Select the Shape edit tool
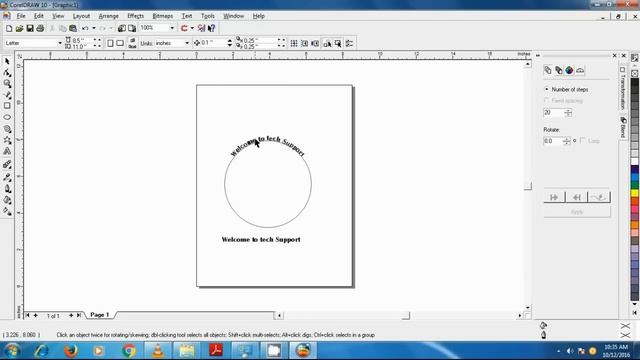The image size is (640, 360). coord(7,73)
